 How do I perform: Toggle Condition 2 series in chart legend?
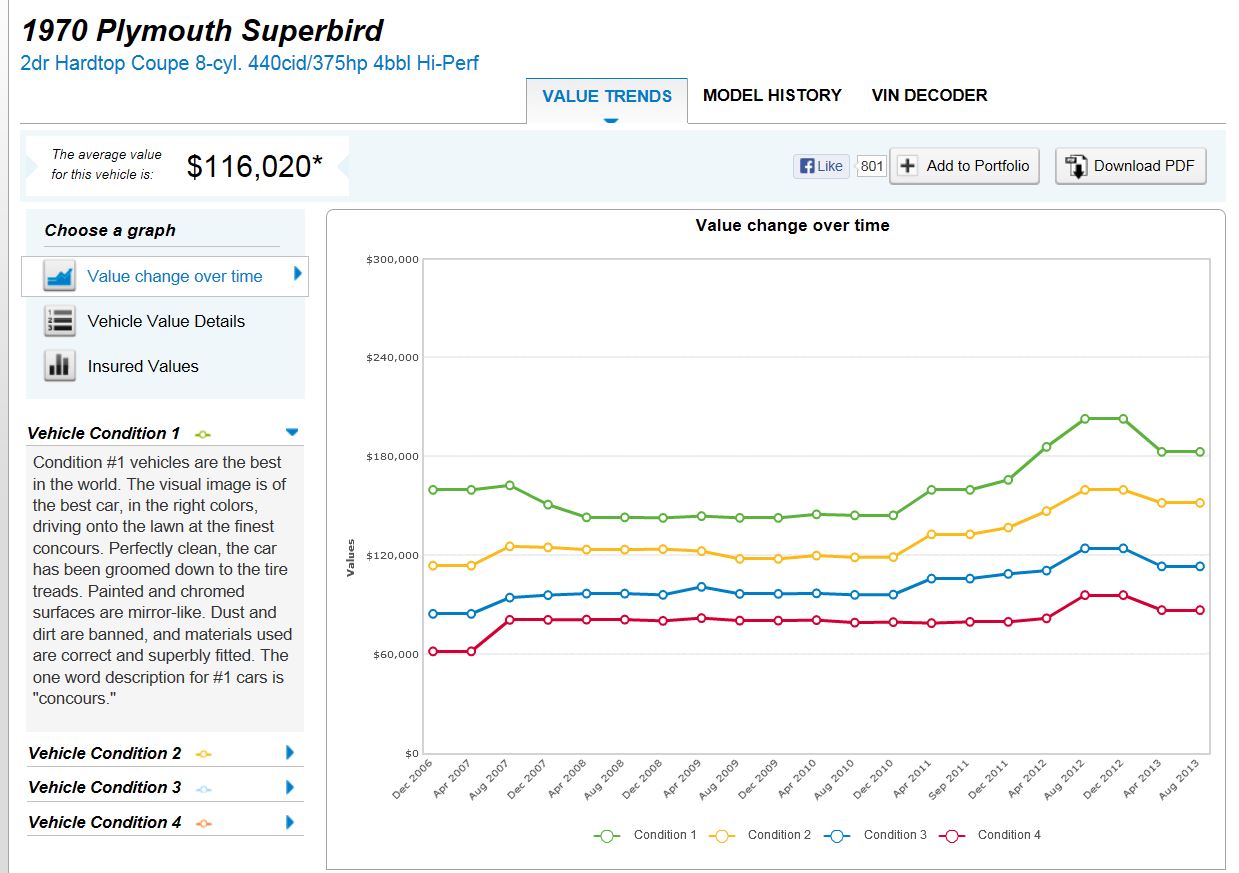tap(759, 835)
